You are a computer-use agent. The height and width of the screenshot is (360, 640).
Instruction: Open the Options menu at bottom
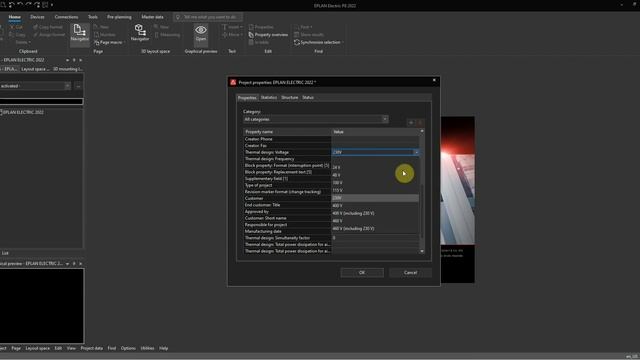128,348
